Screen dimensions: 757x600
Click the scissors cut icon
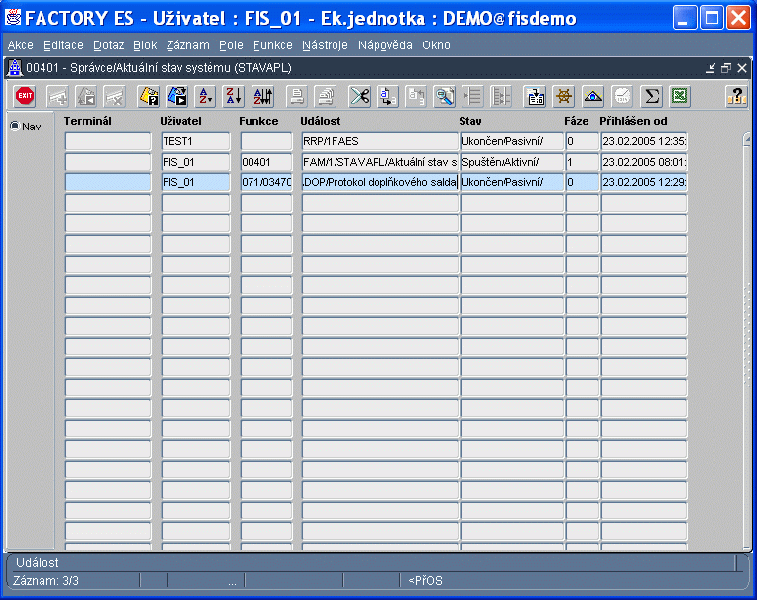pos(360,97)
